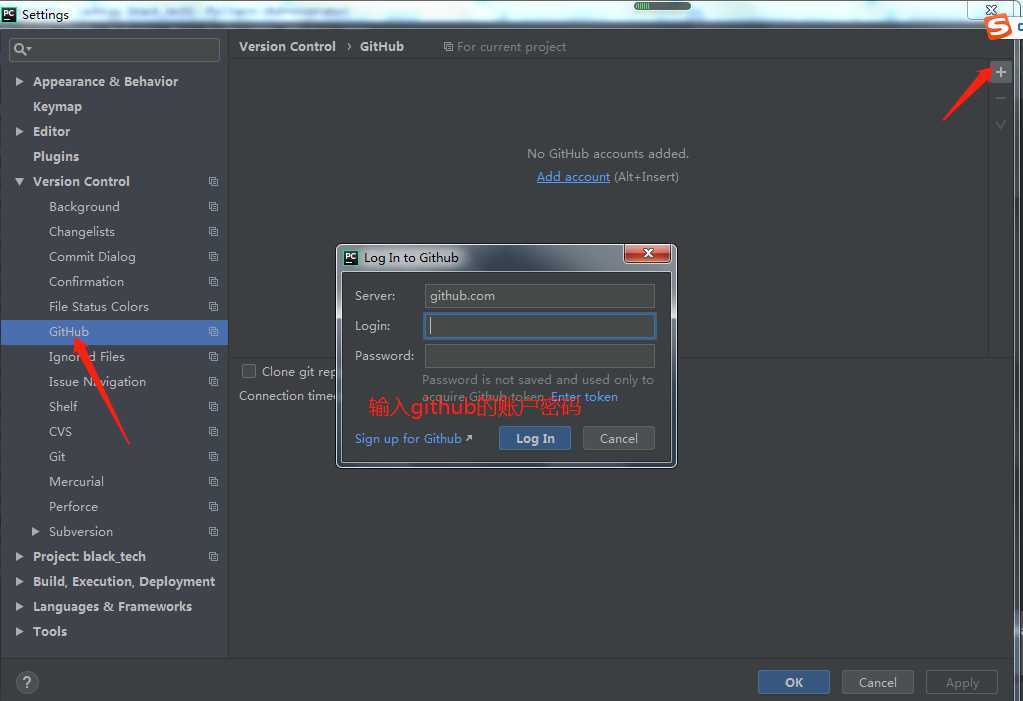Click the project-level icon beside Ignored Files
This screenshot has height=701, width=1023.
(213, 356)
